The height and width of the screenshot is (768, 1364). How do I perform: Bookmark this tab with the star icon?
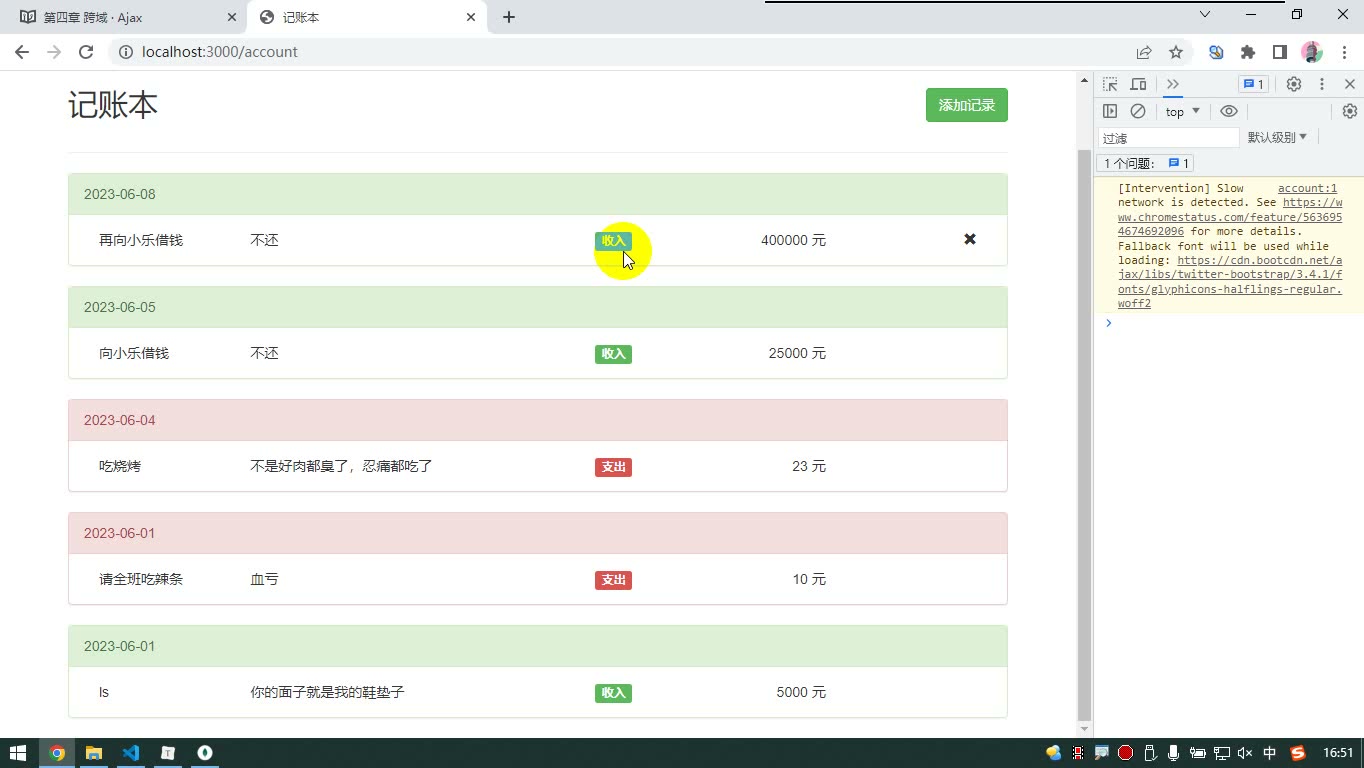pyautogui.click(x=1176, y=52)
